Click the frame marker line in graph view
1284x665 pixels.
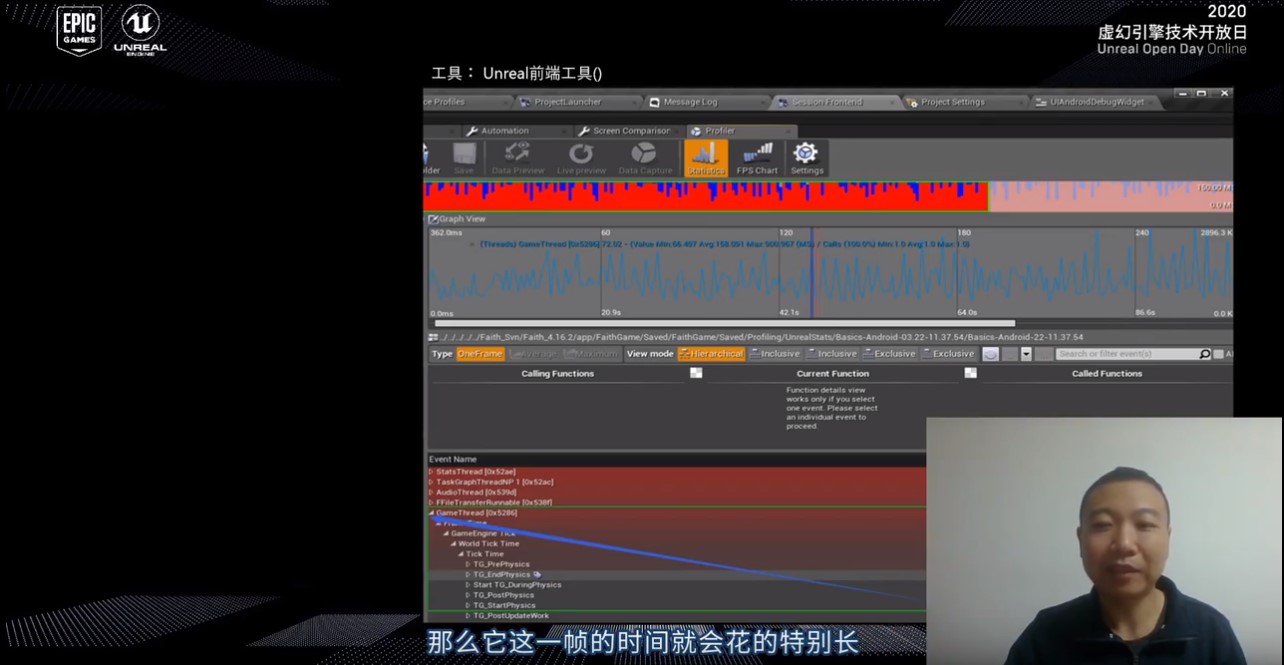811,272
